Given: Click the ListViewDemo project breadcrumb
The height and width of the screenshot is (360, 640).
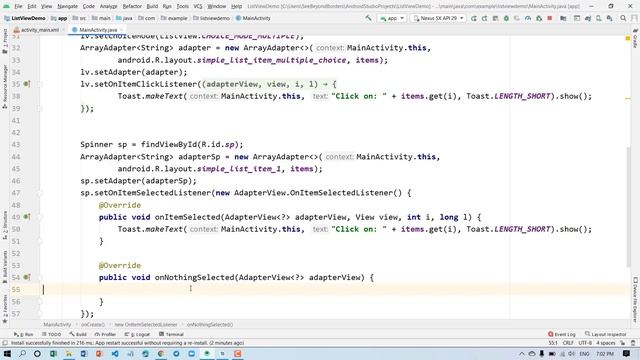Looking at the screenshot, I should coord(24,18).
